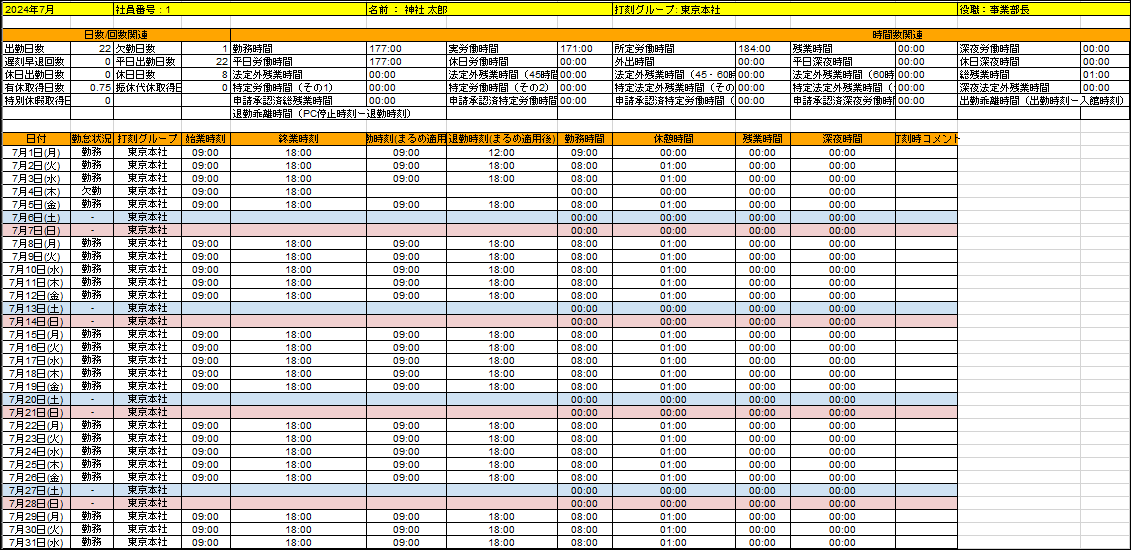Select the 7月4日(木) 欠勤 status cell

(91, 191)
